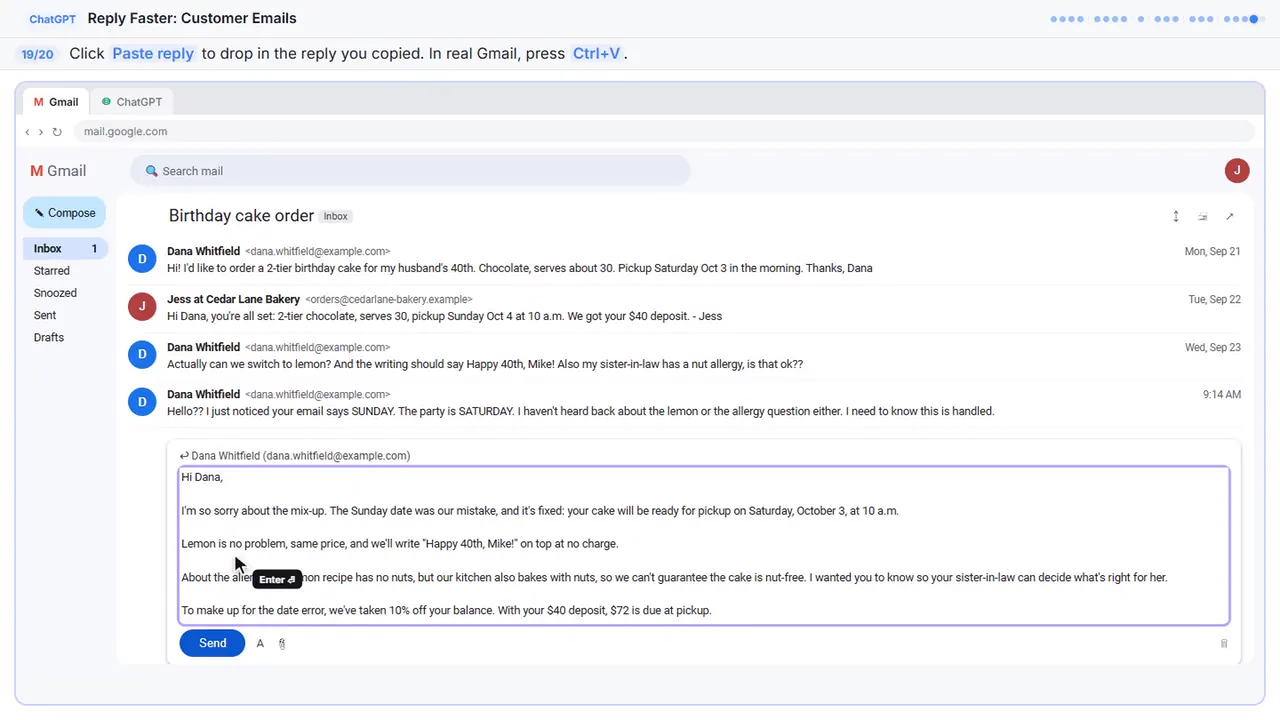Open the Starred folder
Screen dimensions: 1280x720
(52, 271)
